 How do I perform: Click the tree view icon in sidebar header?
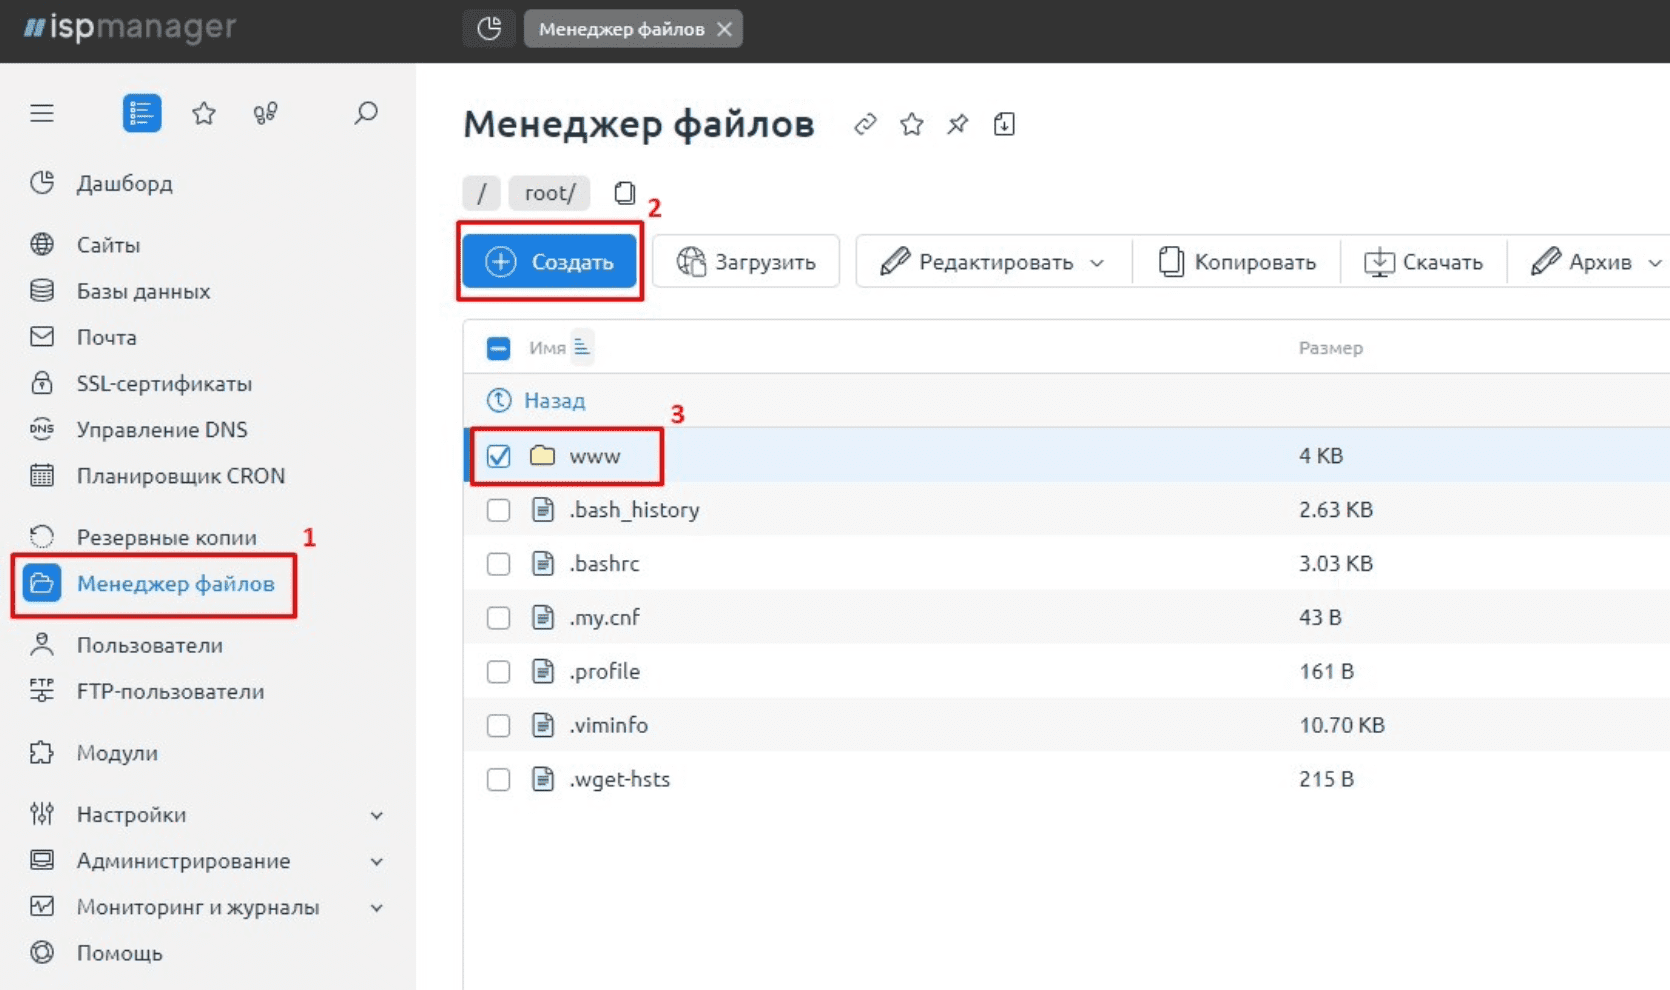tap(265, 113)
